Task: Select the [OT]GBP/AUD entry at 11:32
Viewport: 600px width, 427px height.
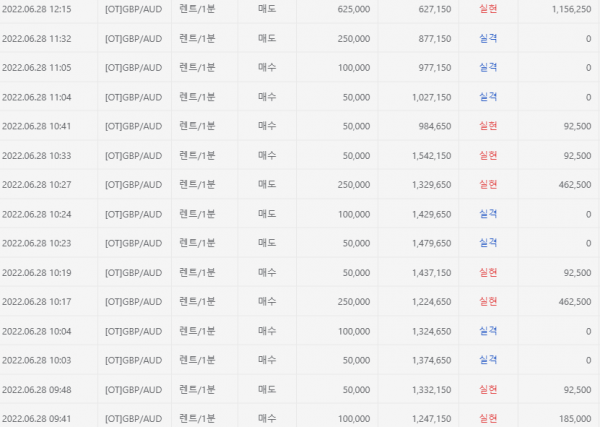Action: point(133,39)
